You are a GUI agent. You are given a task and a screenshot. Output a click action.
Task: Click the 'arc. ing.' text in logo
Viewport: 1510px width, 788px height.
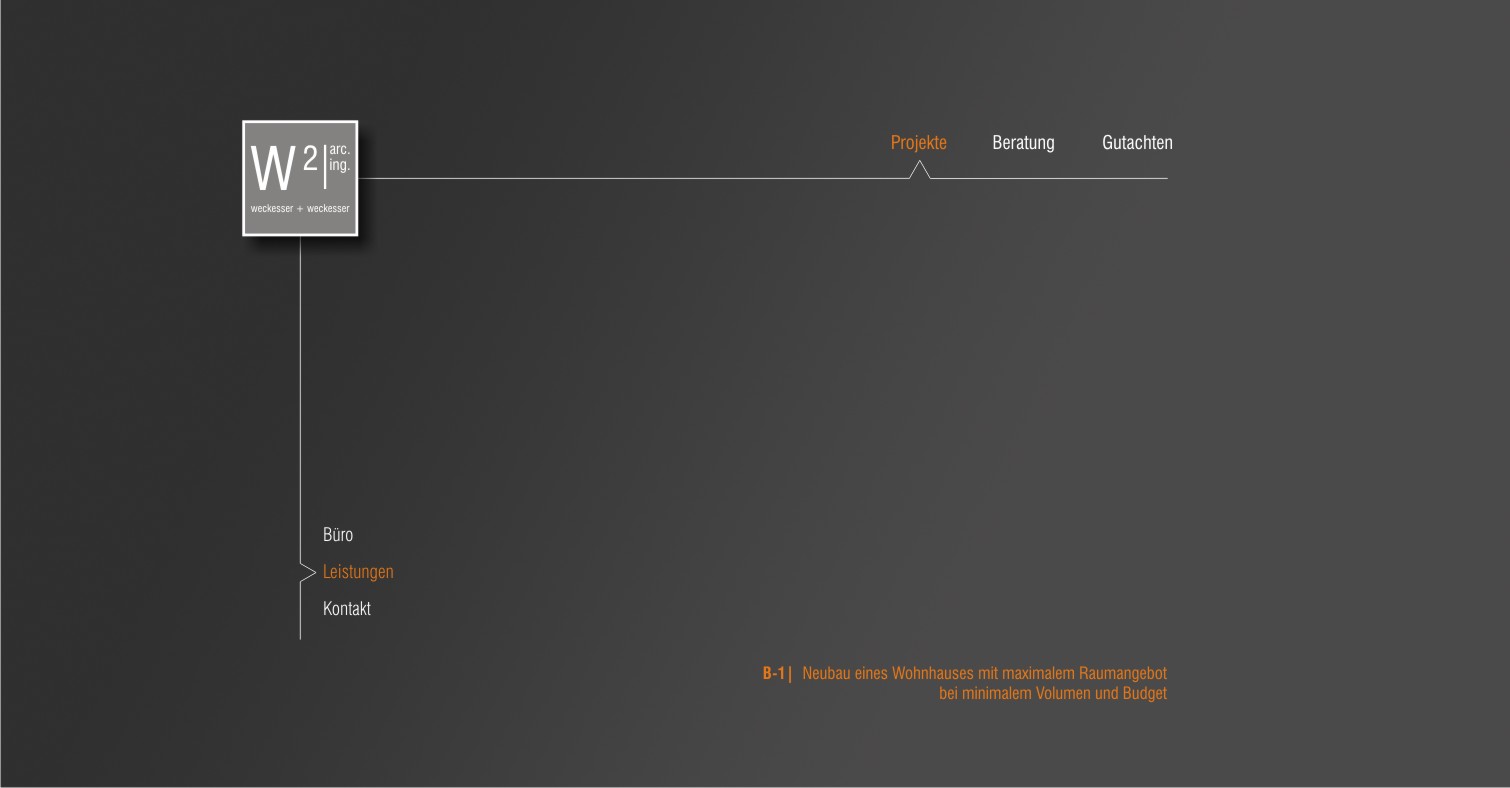pos(340,158)
